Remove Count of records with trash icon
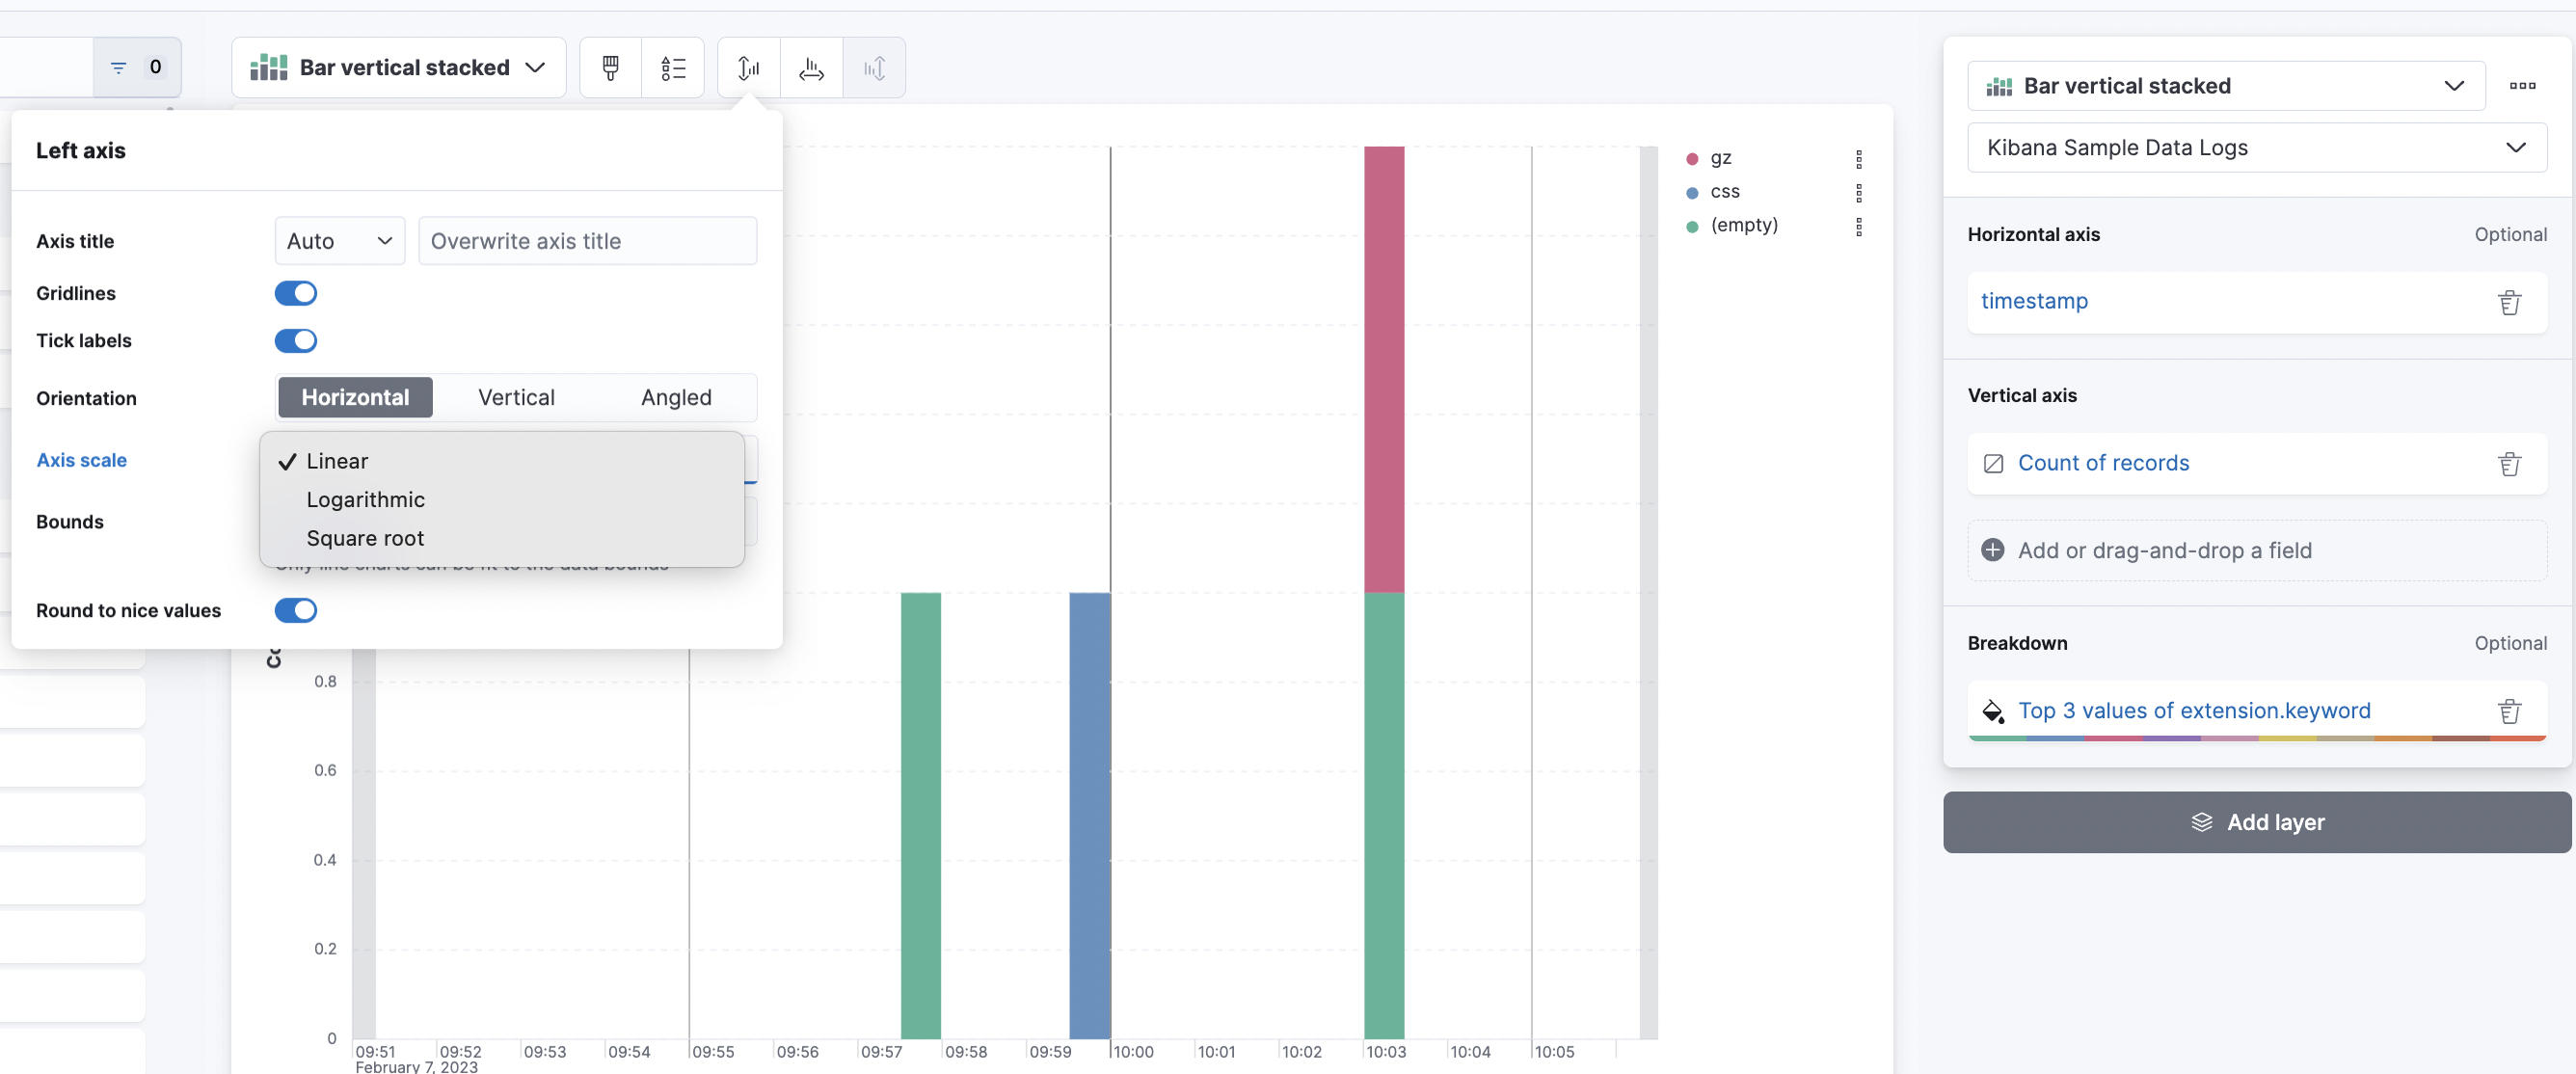 pyautogui.click(x=2510, y=463)
